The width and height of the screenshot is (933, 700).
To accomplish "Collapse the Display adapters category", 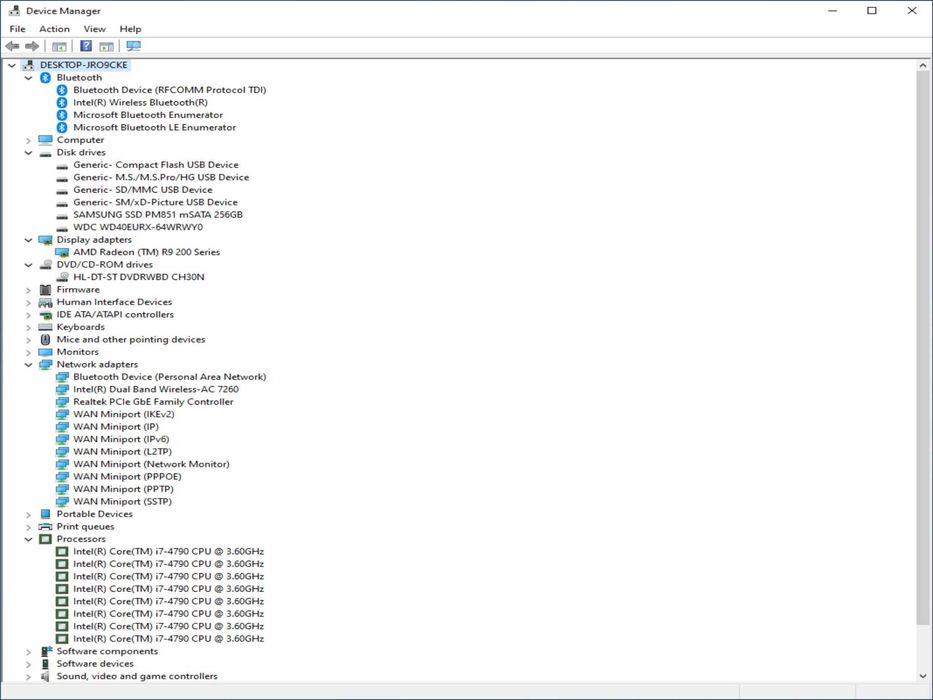I will (28, 240).
